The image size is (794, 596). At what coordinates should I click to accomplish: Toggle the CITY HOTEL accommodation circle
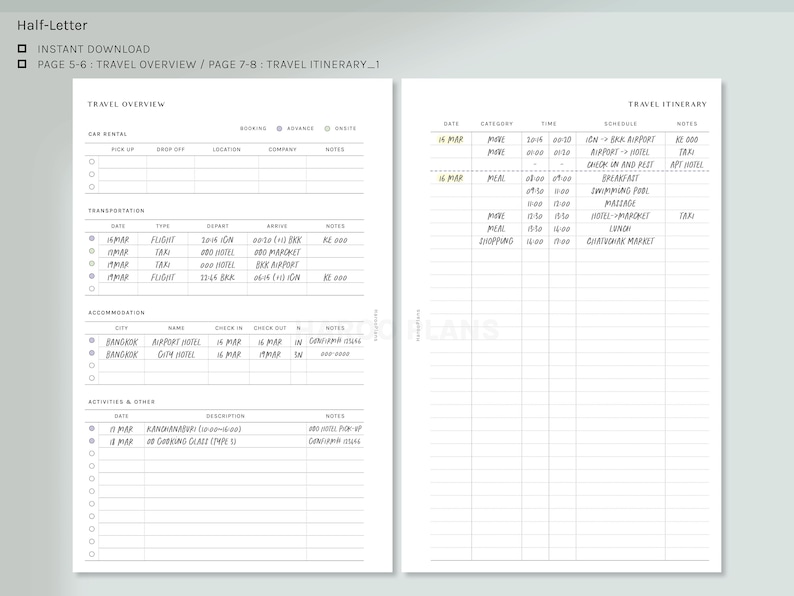[92, 353]
